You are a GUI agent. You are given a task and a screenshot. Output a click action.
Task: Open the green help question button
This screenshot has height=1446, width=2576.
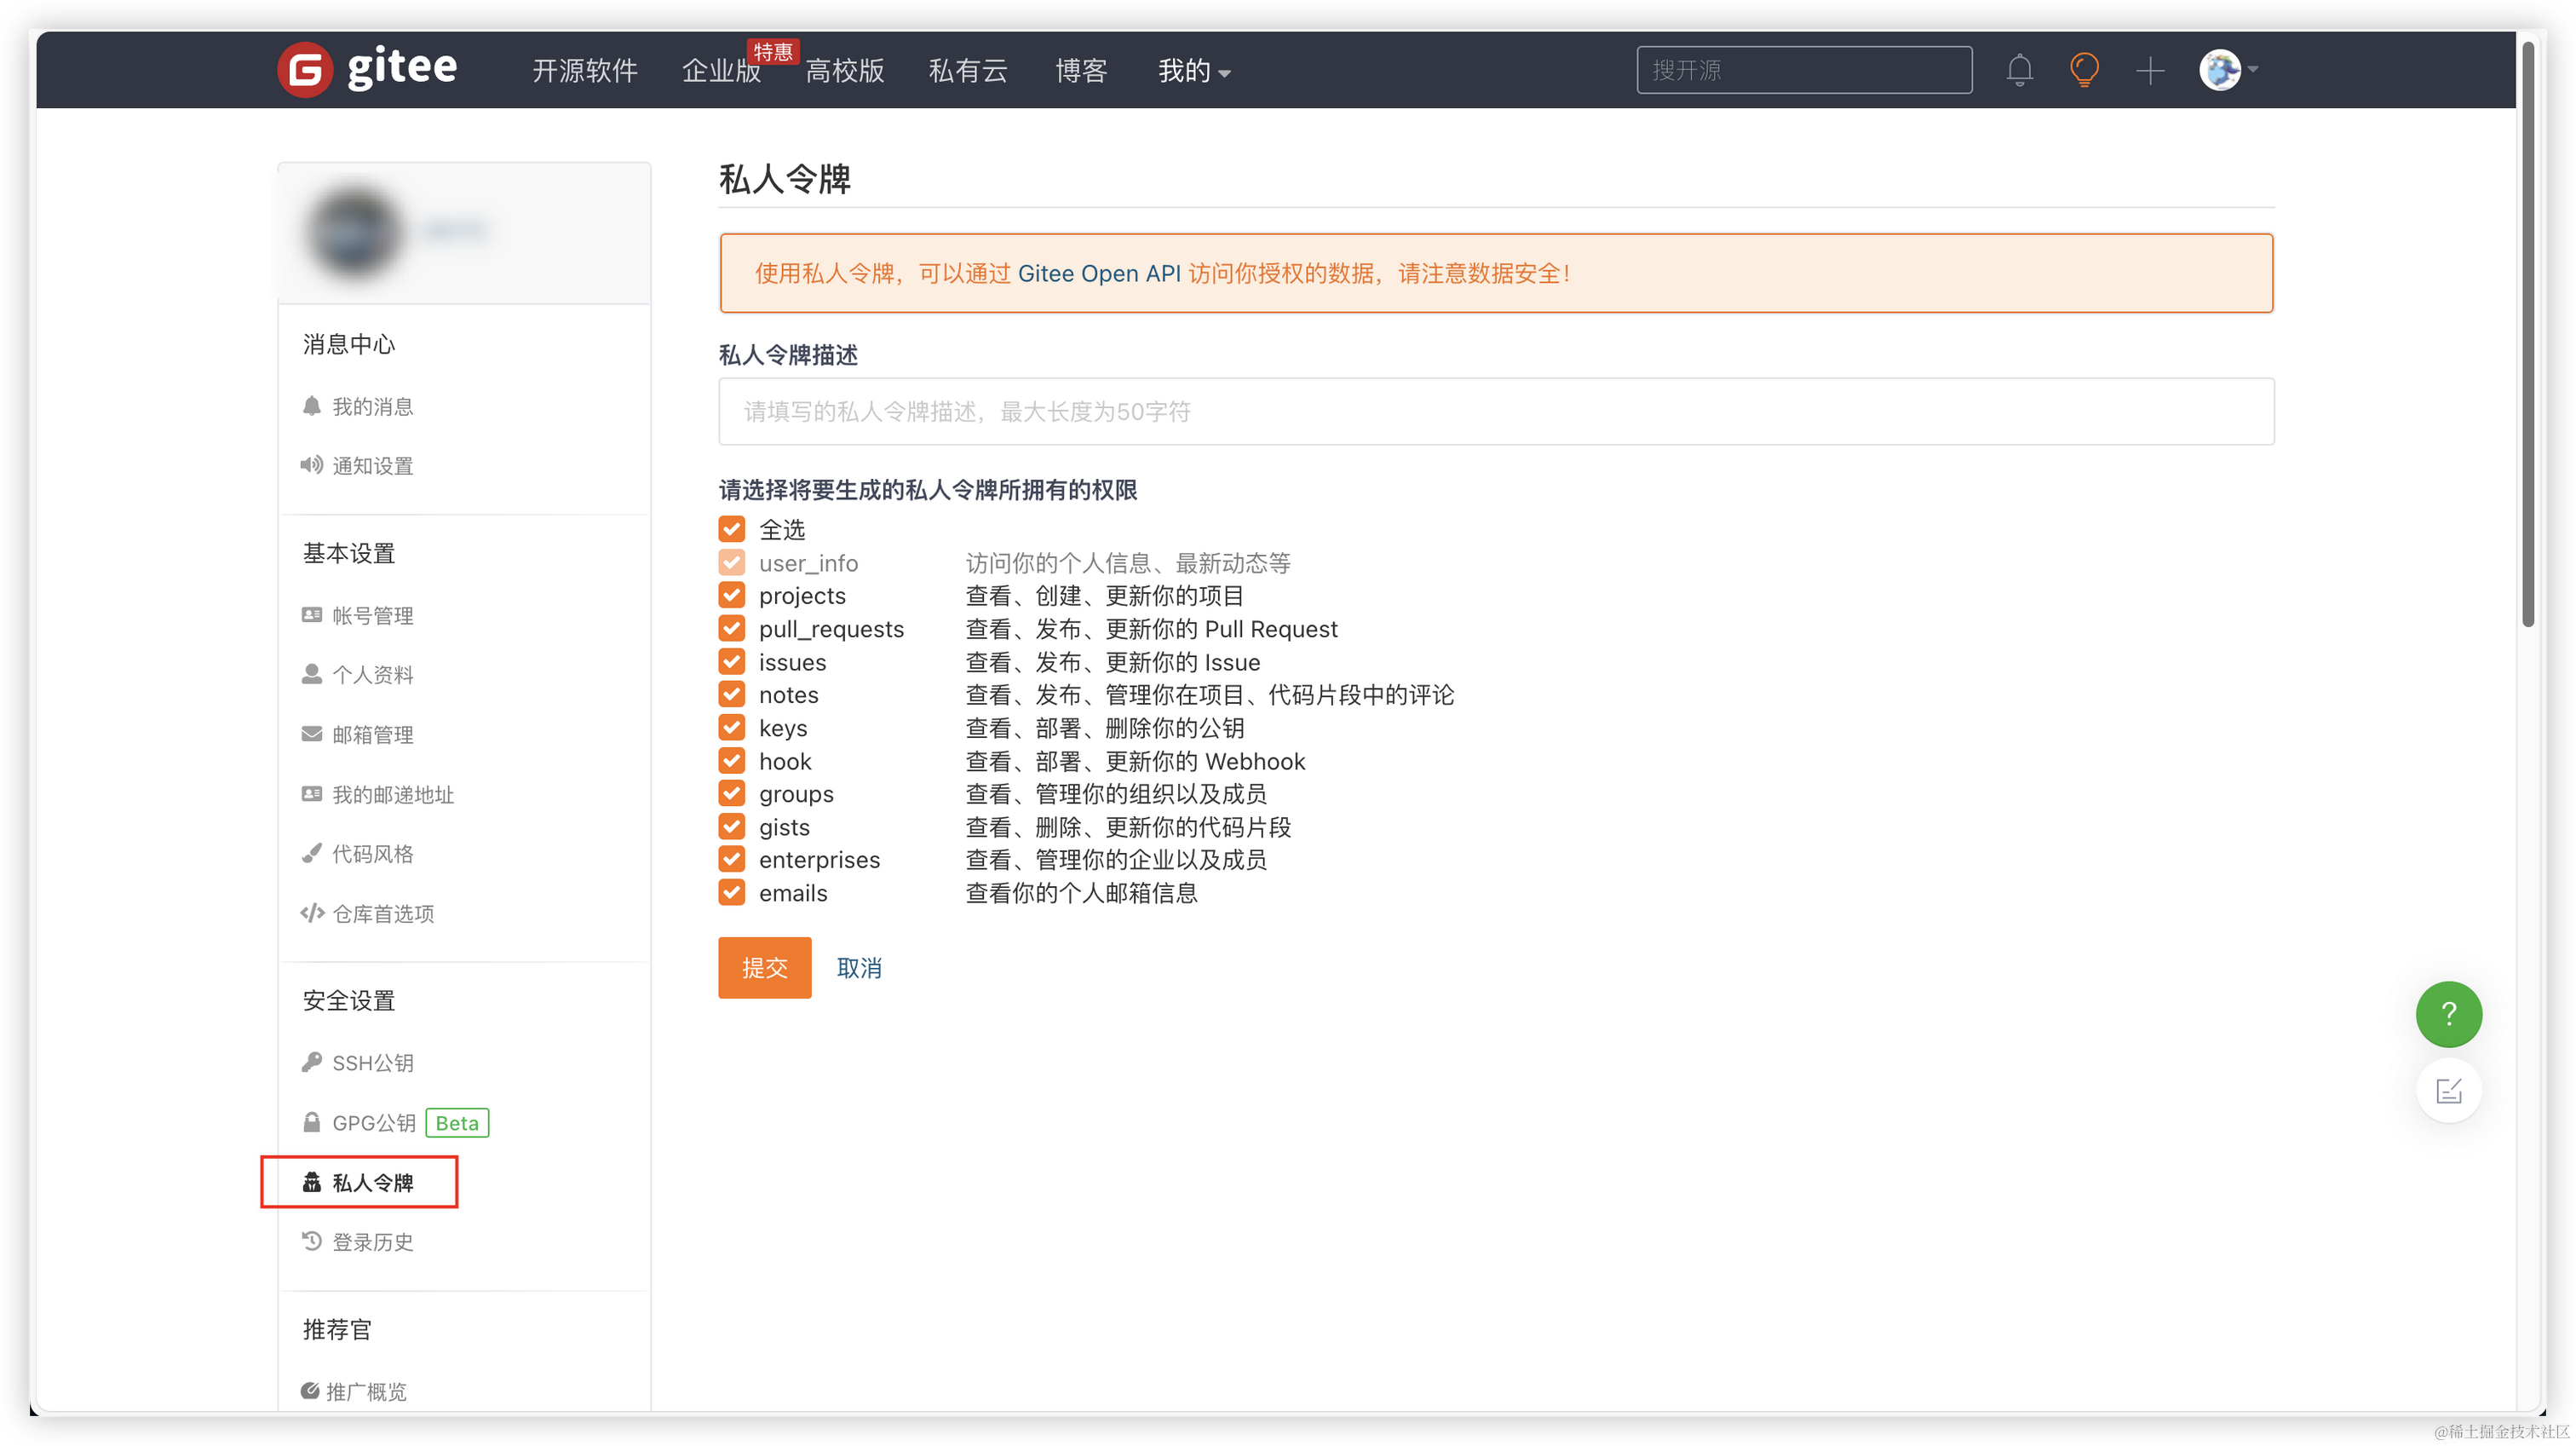[x=2448, y=1014]
